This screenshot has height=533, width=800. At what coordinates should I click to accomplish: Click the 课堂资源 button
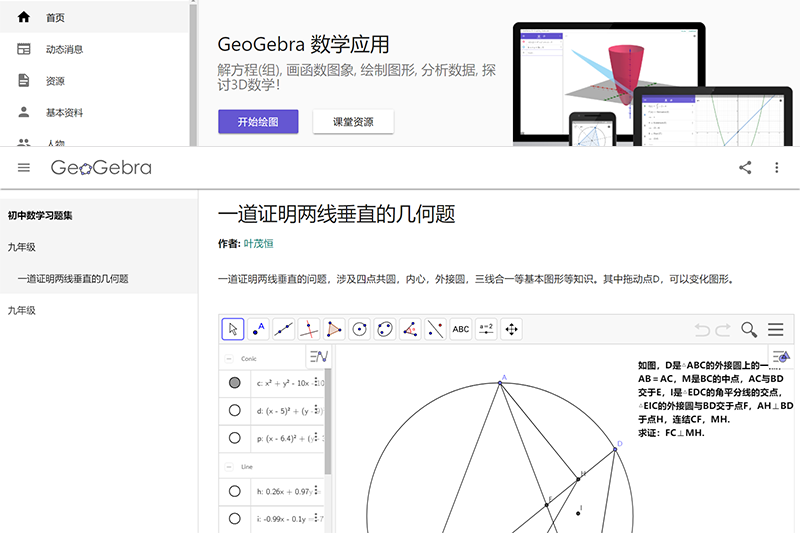(x=353, y=121)
